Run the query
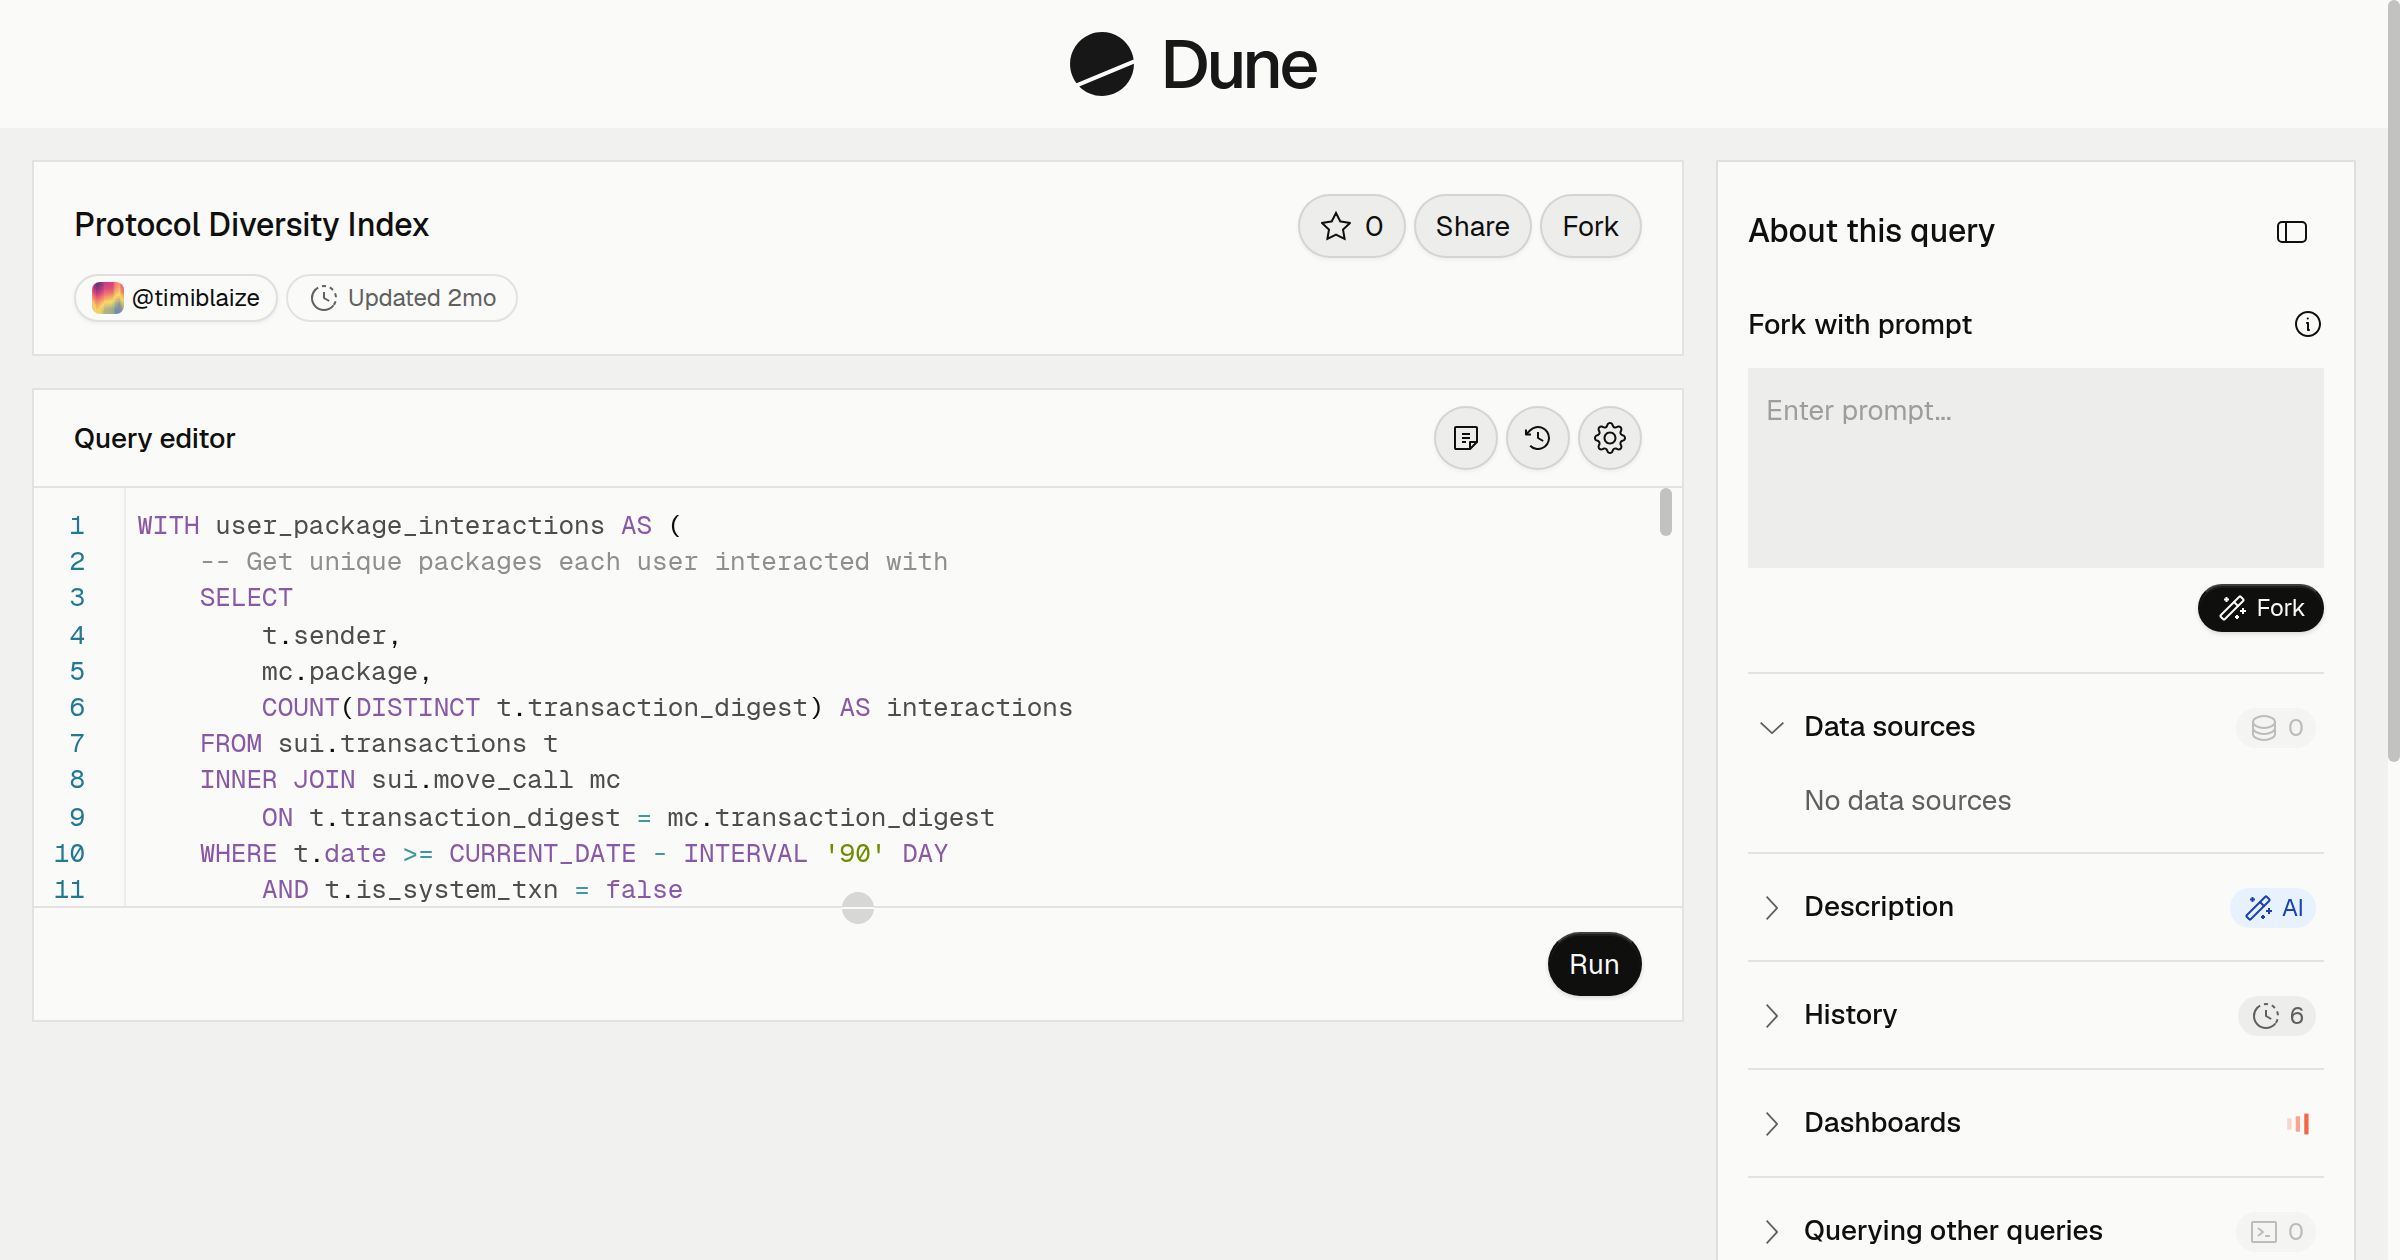The height and width of the screenshot is (1260, 2400). [1594, 964]
